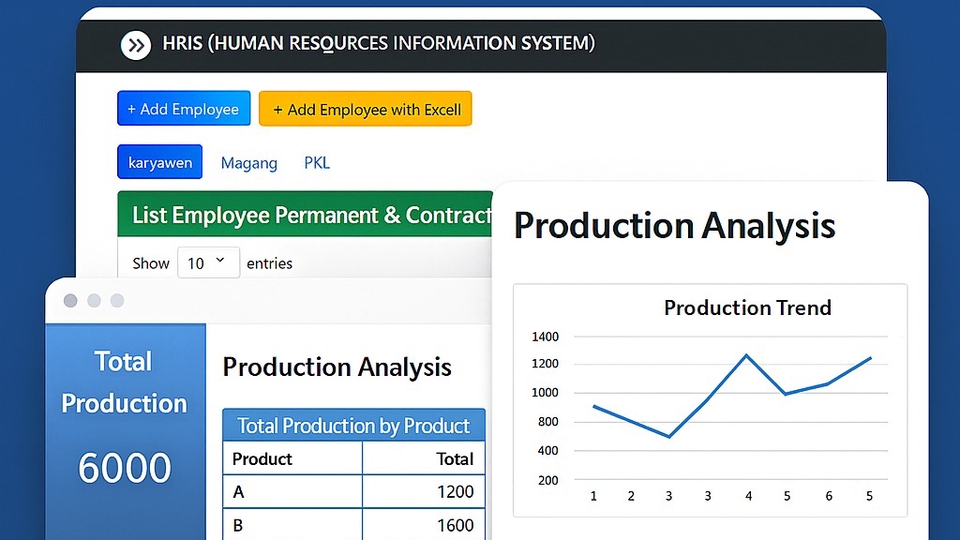Click the middle gray window dot
The width and height of the screenshot is (960, 540).
tap(94, 301)
